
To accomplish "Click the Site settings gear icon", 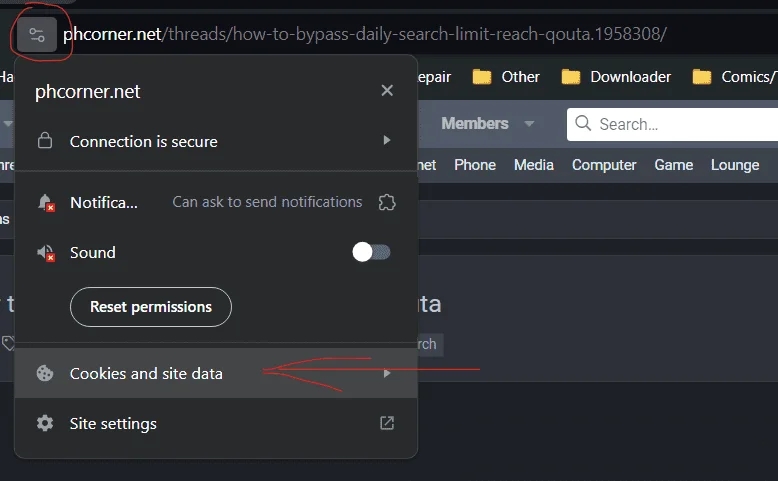I will point(45,423).
